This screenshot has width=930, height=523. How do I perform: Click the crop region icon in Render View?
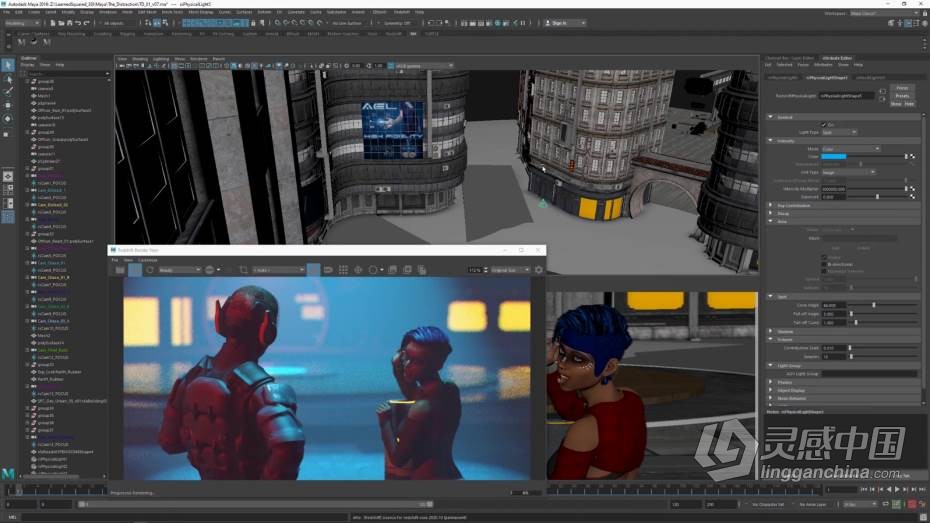click(243, 270)
